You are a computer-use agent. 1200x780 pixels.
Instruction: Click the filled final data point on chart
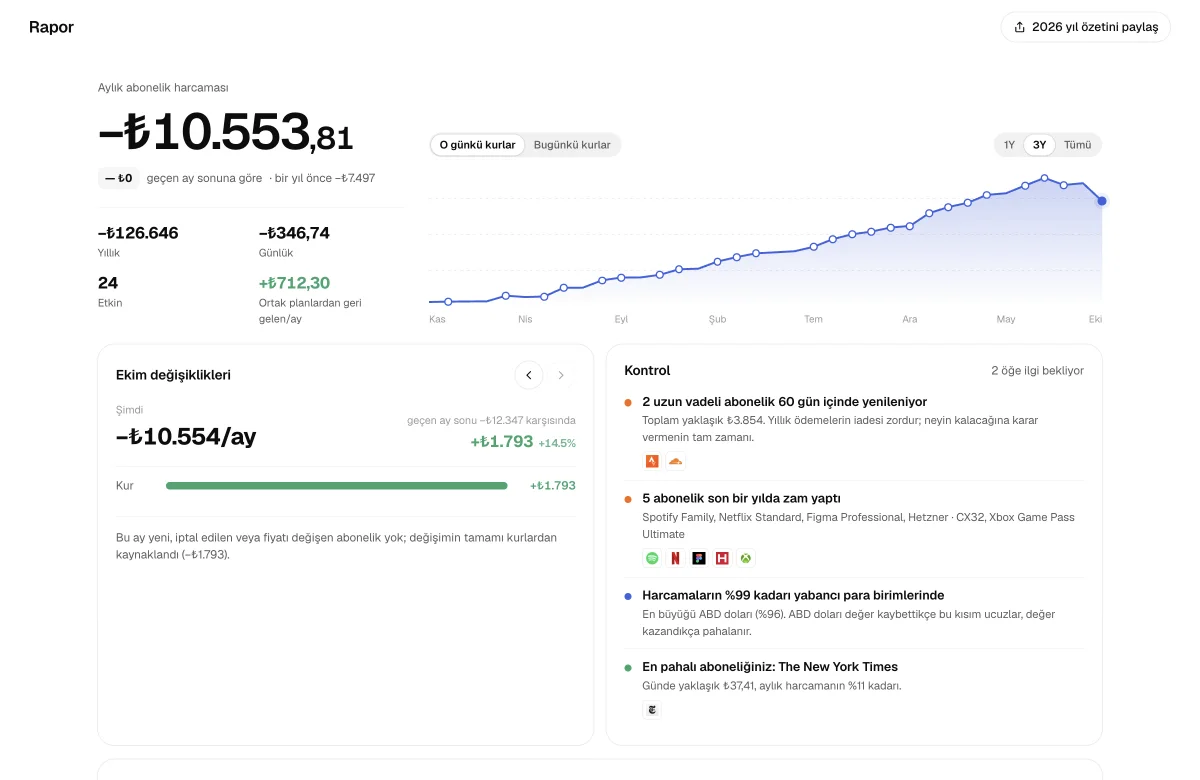tap(1102, 201)
